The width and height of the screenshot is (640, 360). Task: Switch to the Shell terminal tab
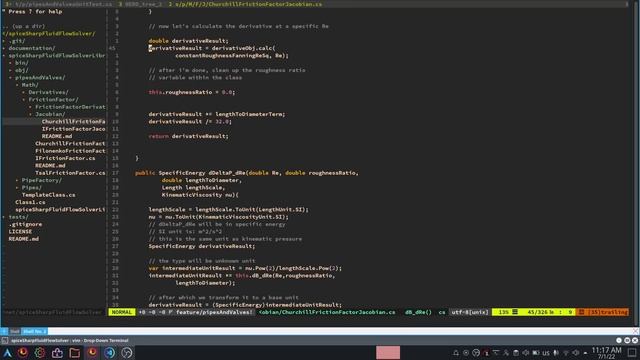15,331
